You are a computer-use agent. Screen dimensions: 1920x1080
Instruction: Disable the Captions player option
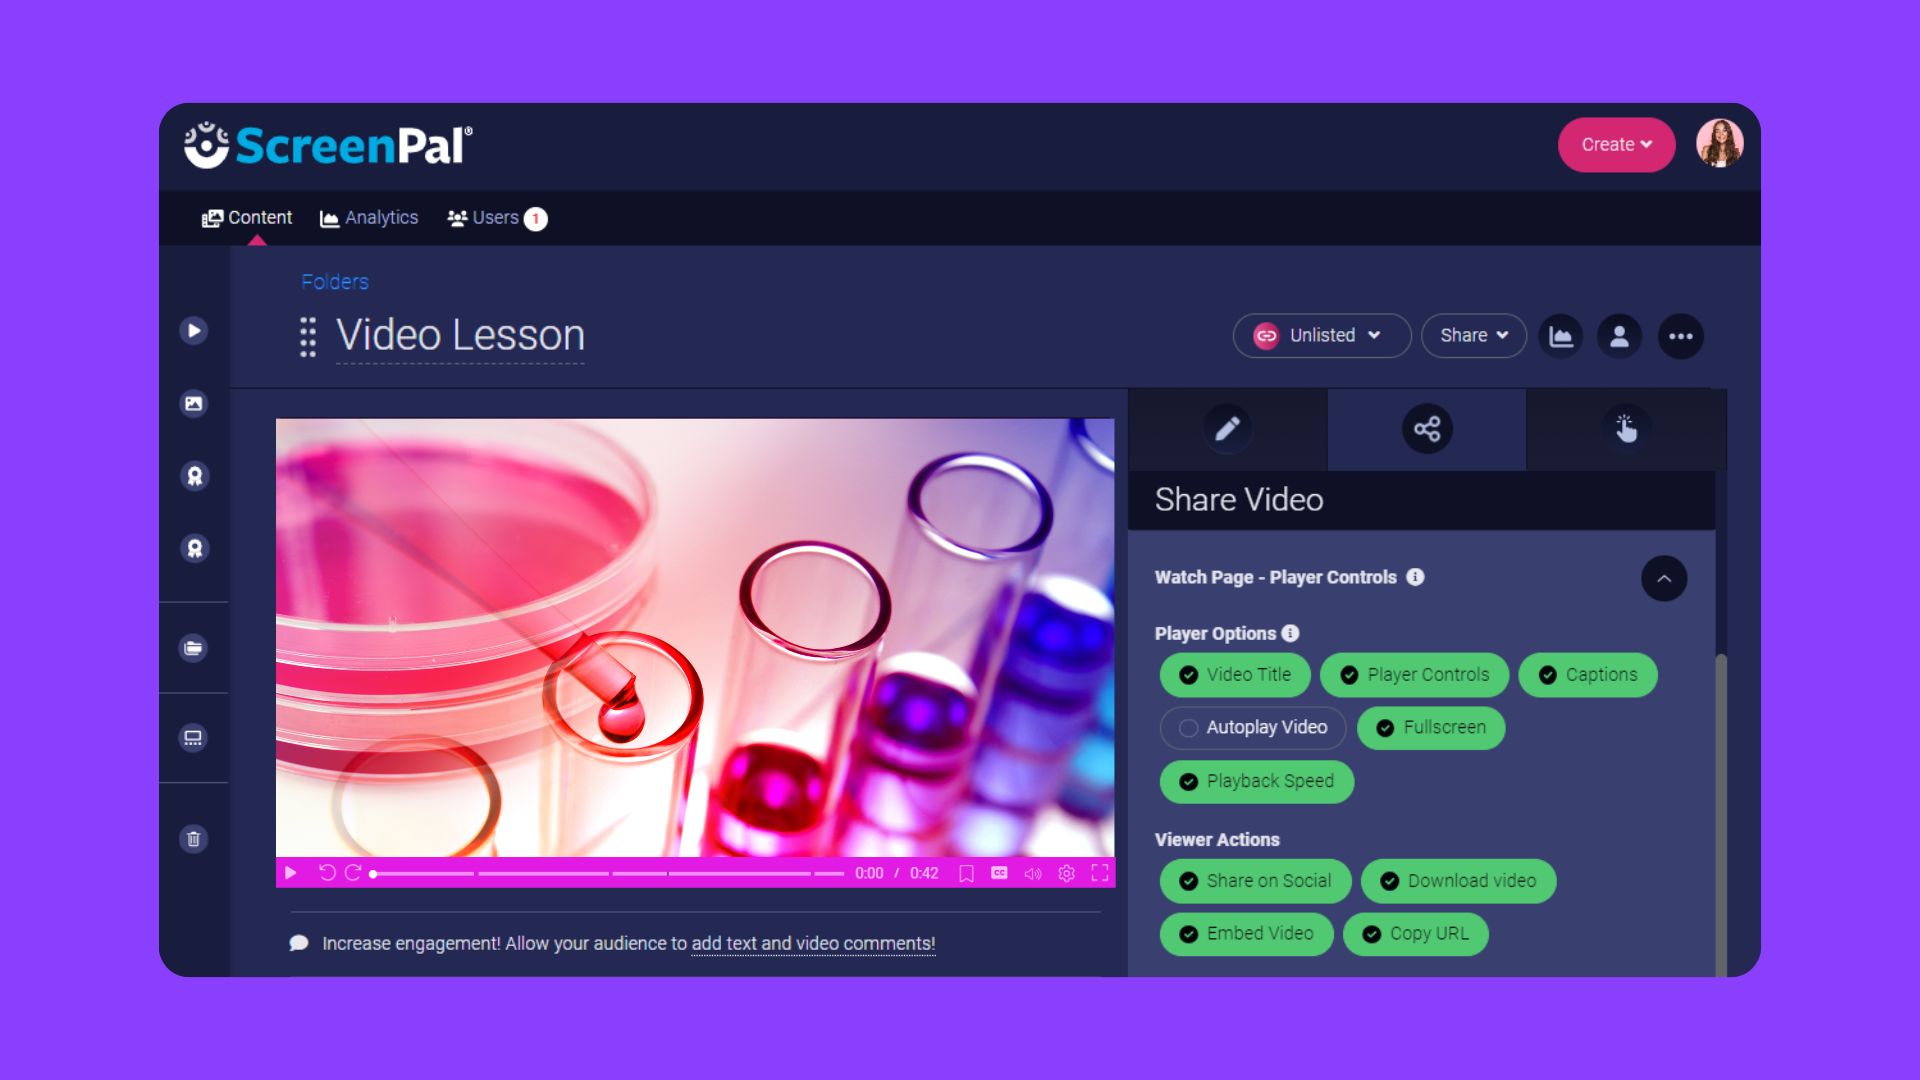point(1586,674)
